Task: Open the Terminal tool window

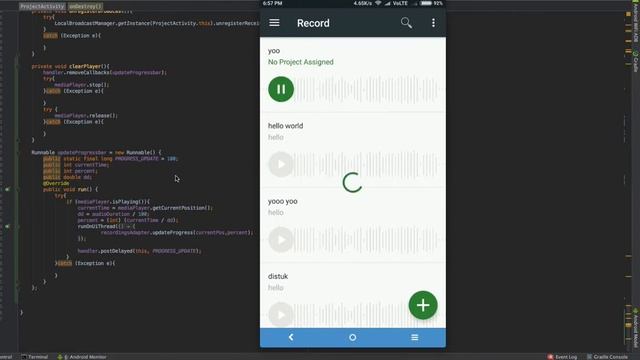Action: pos(35,357)
